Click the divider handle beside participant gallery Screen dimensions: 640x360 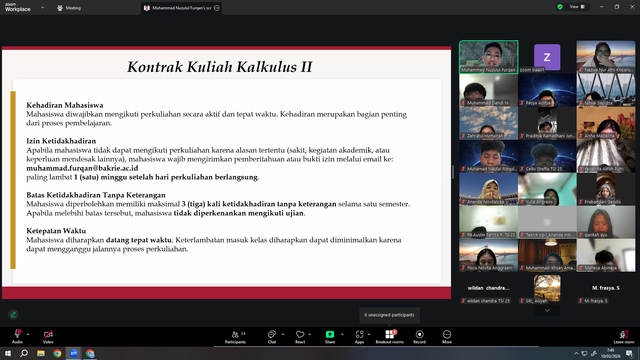[x=453, y=172]
